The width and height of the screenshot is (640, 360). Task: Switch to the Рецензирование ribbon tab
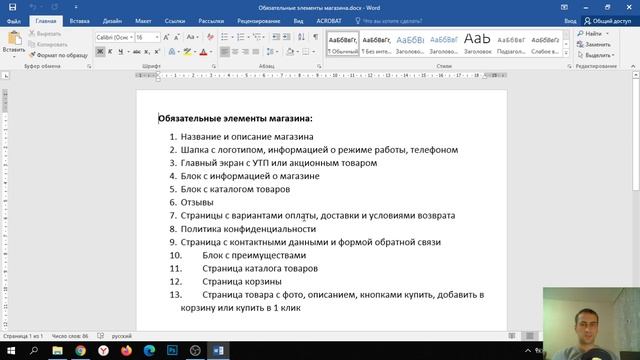259,21
